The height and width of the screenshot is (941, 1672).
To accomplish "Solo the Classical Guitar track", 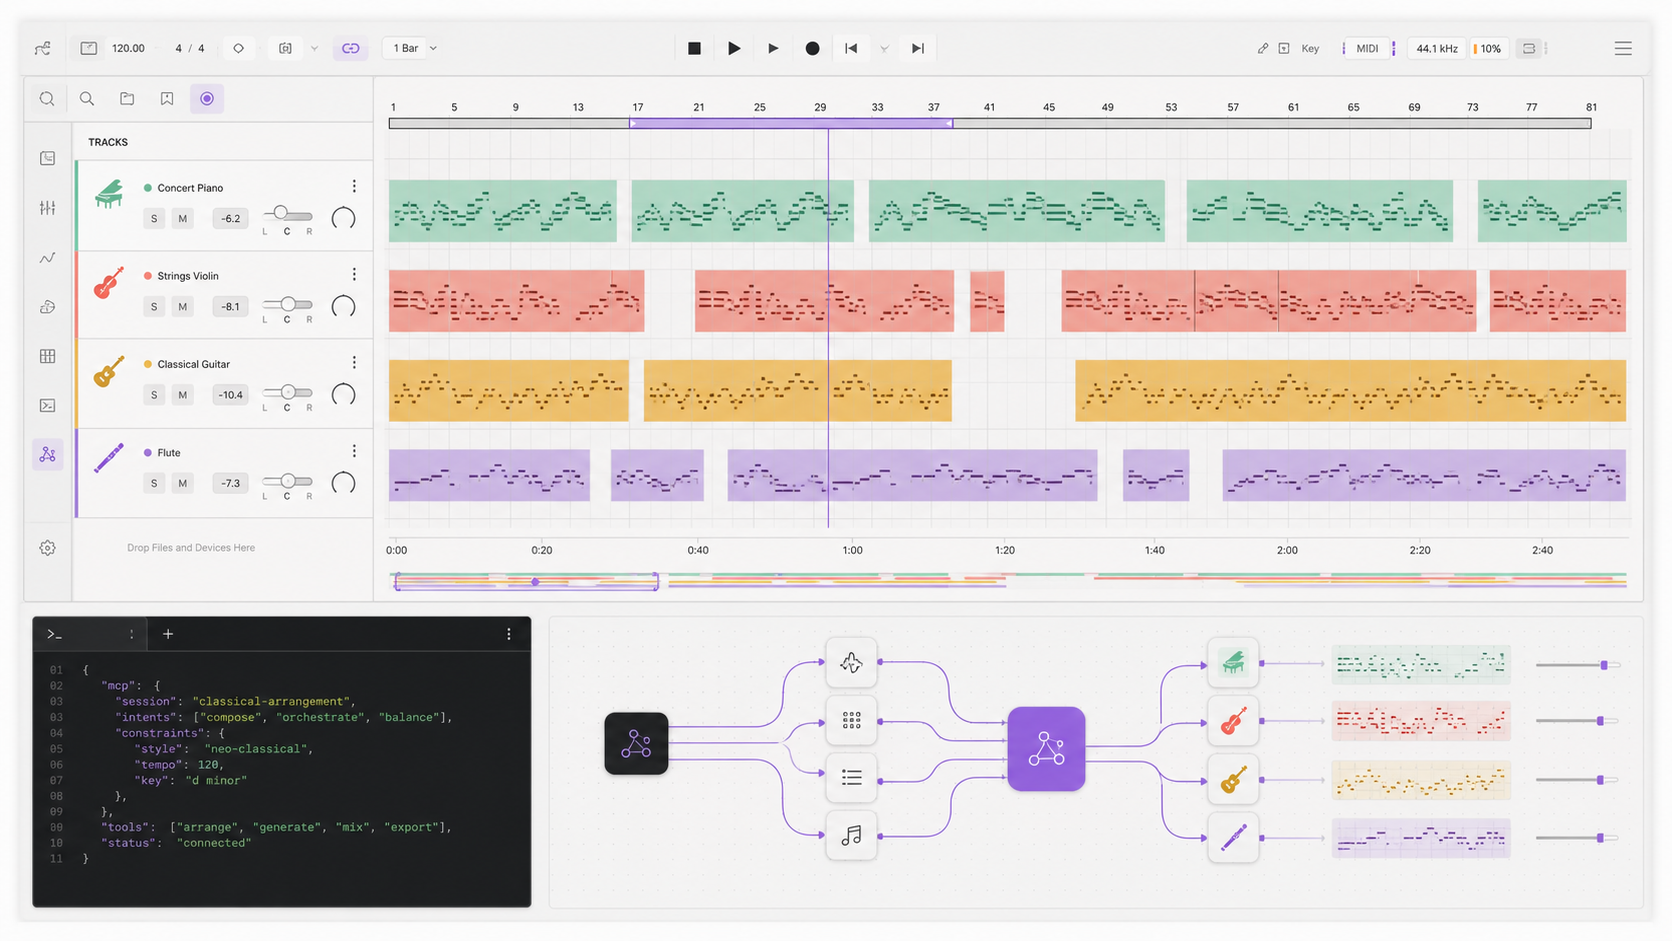I will pos(154,394).
